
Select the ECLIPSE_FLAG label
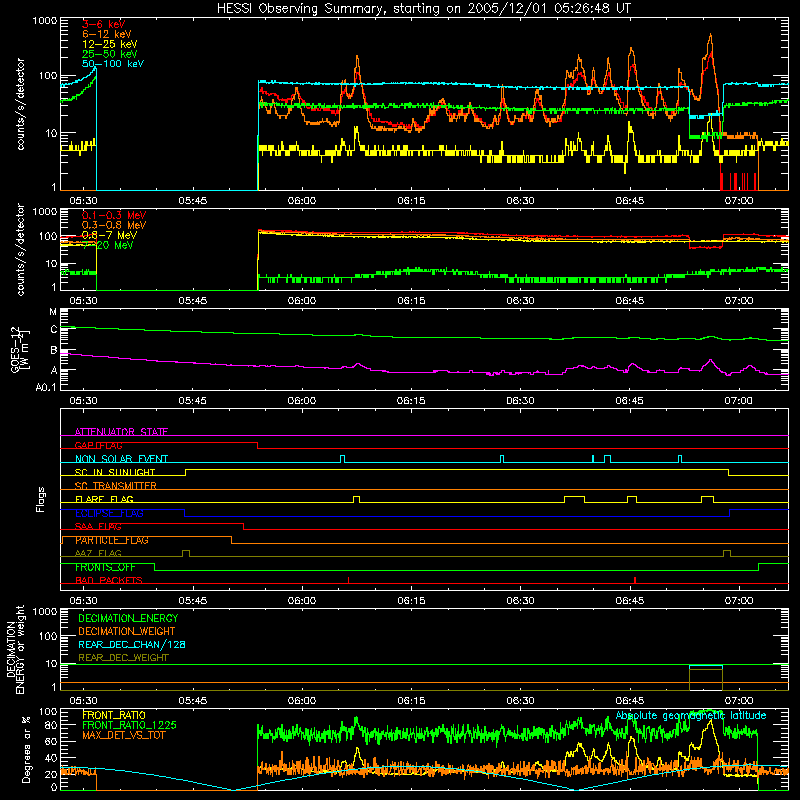coord(109,513)
